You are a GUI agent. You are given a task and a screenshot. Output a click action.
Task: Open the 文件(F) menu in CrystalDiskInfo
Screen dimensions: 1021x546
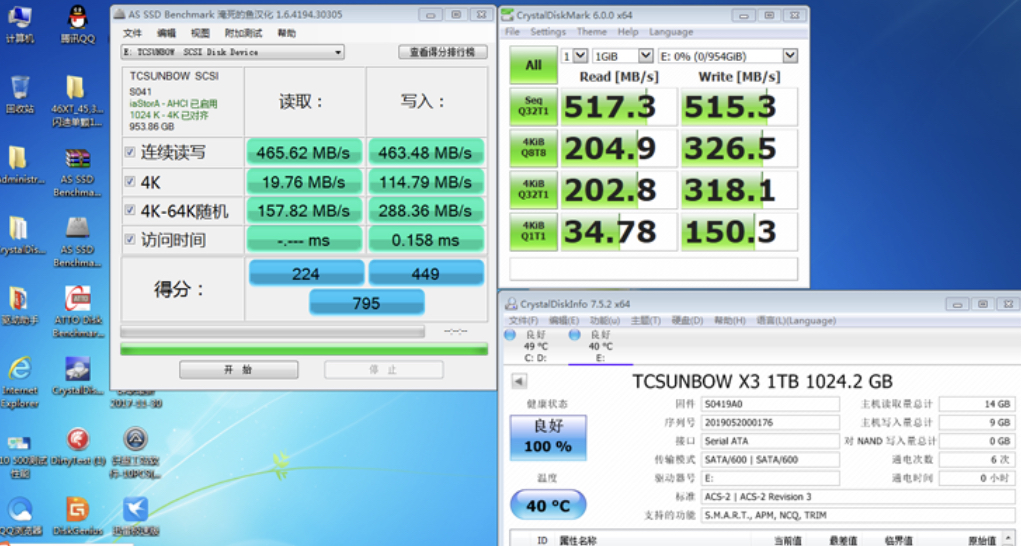pyautogui.click(x=524, y=320)
